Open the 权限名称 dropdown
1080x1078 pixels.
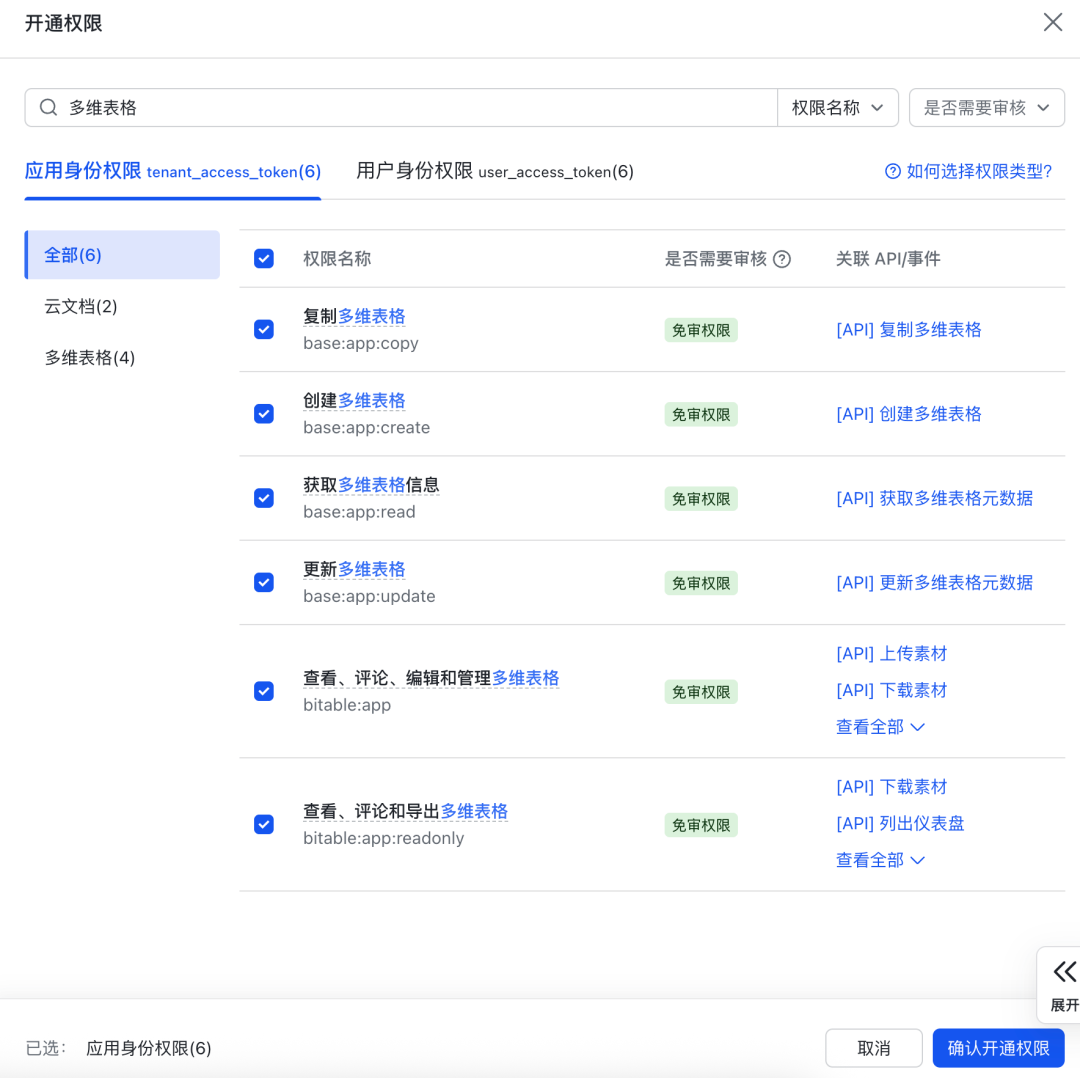coord(838,107)
